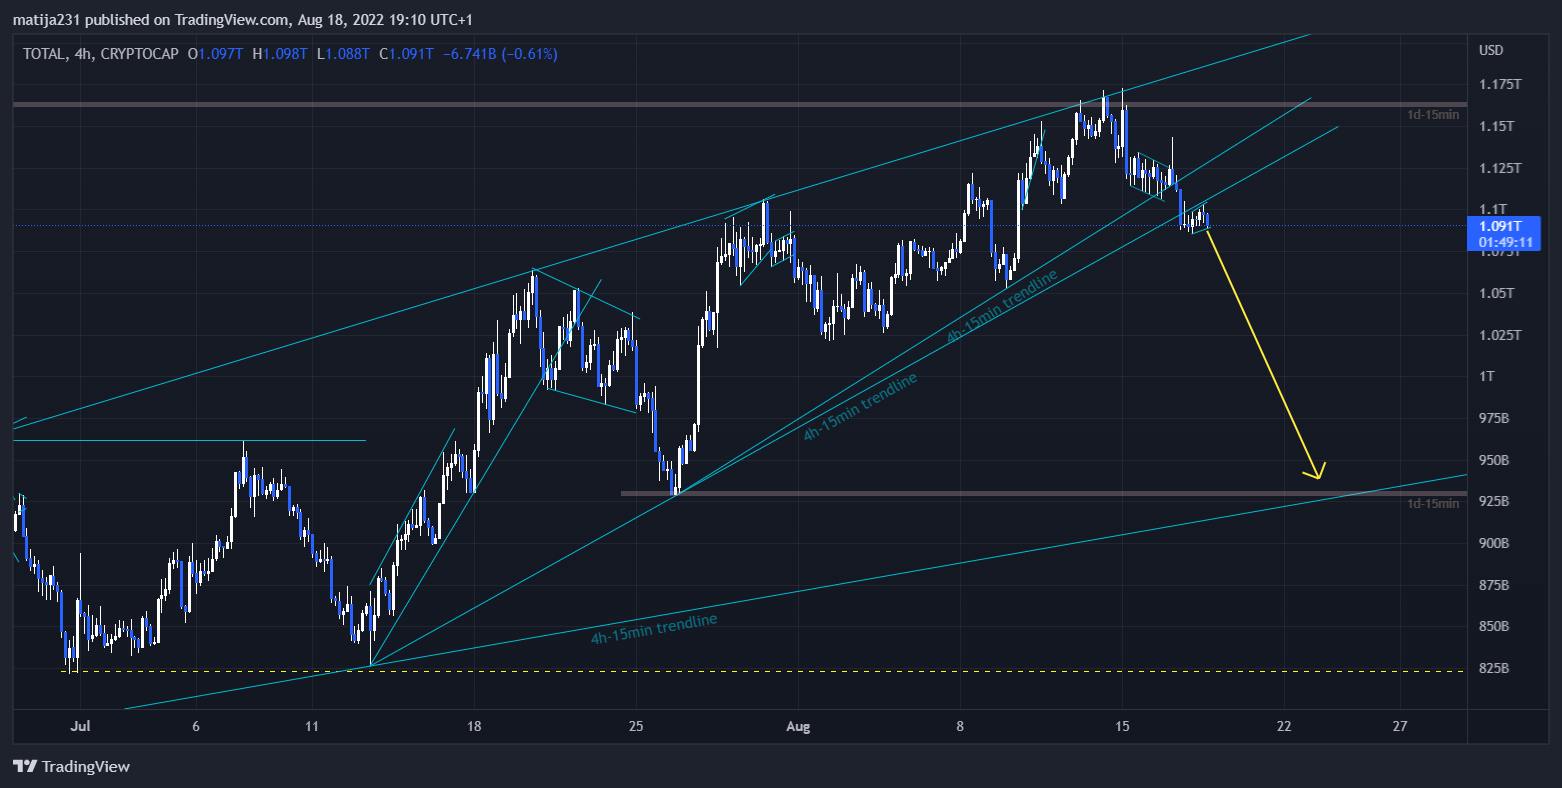This screenshot has height=788, width=1562.
Task: Click the Jul label on the time axis
Action: [x=79, y=726]
